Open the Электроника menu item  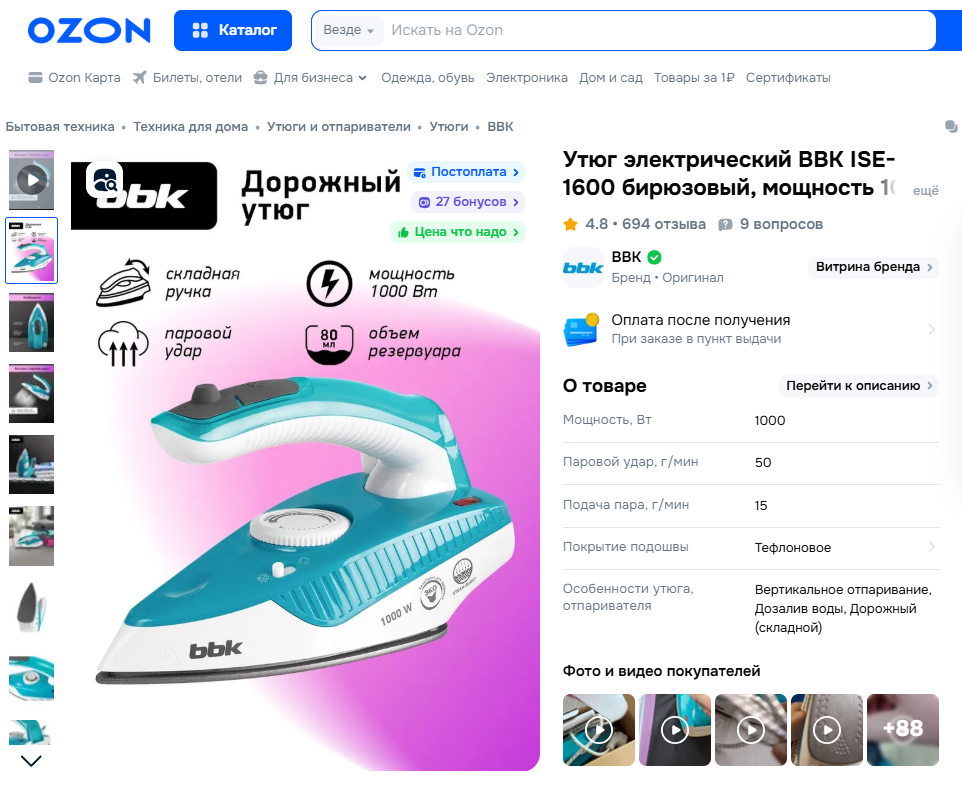point(526,78)
